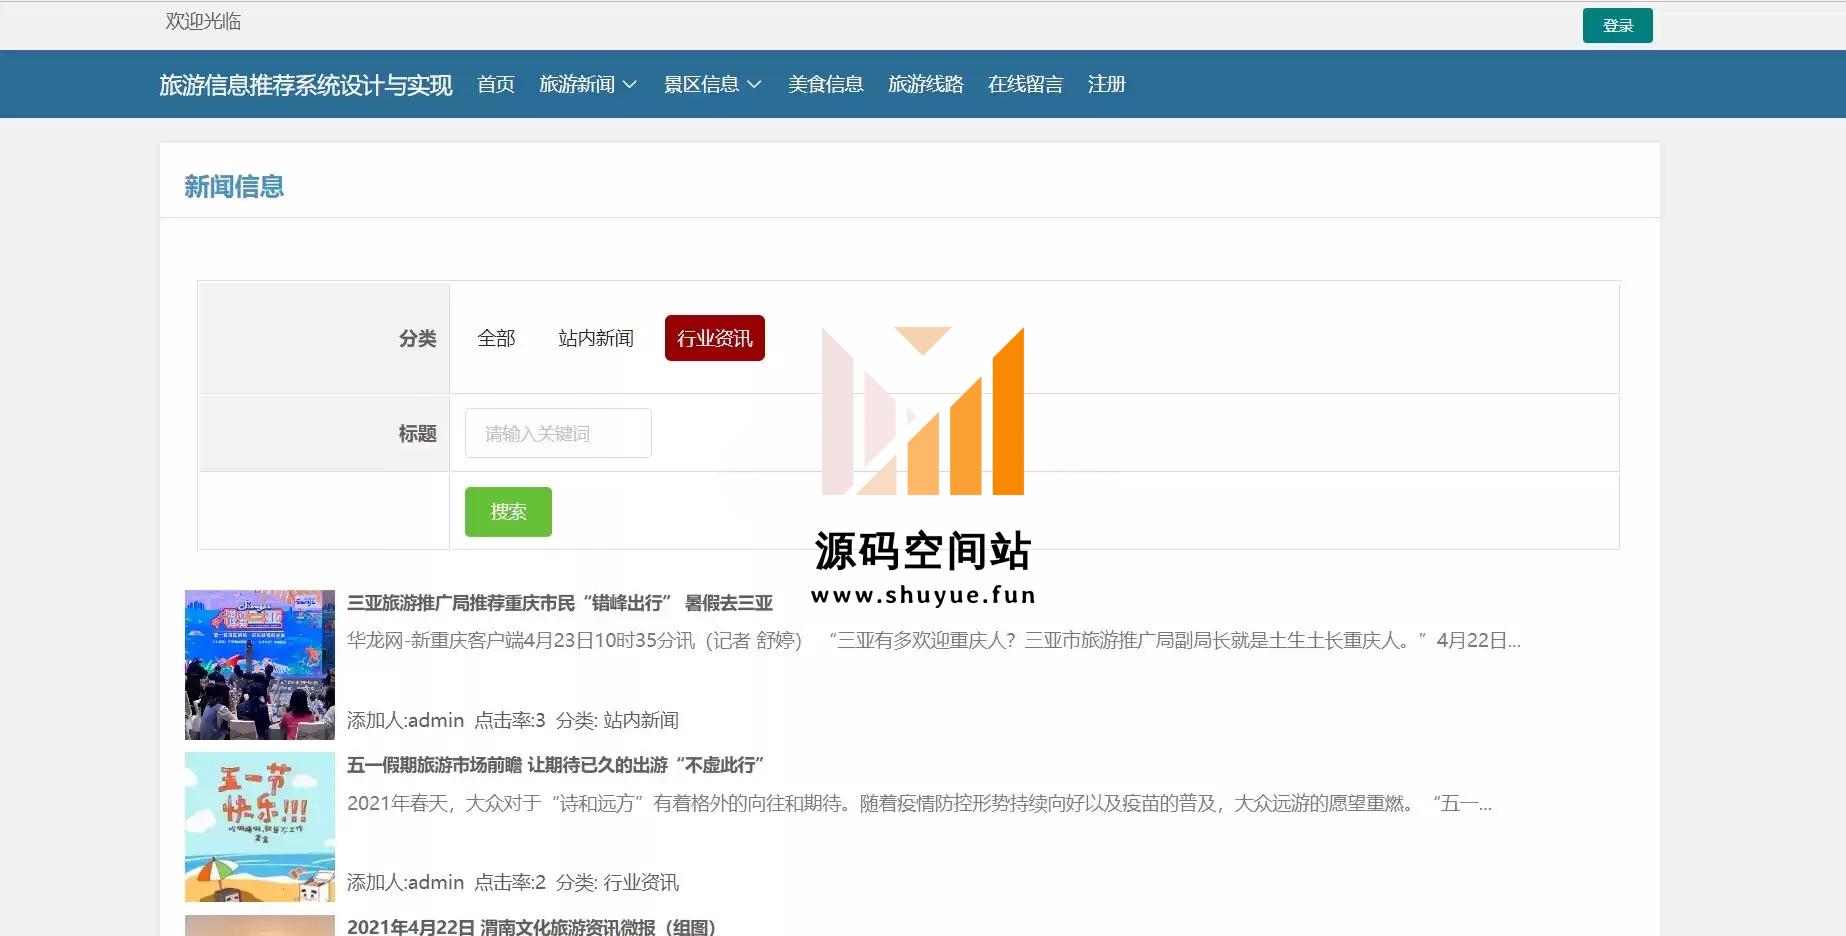The height and width of the screenshot is (936, 1846).
Task: Open the 三亚旅游推广局 news thumbnail
Action: tap(260, 665)
